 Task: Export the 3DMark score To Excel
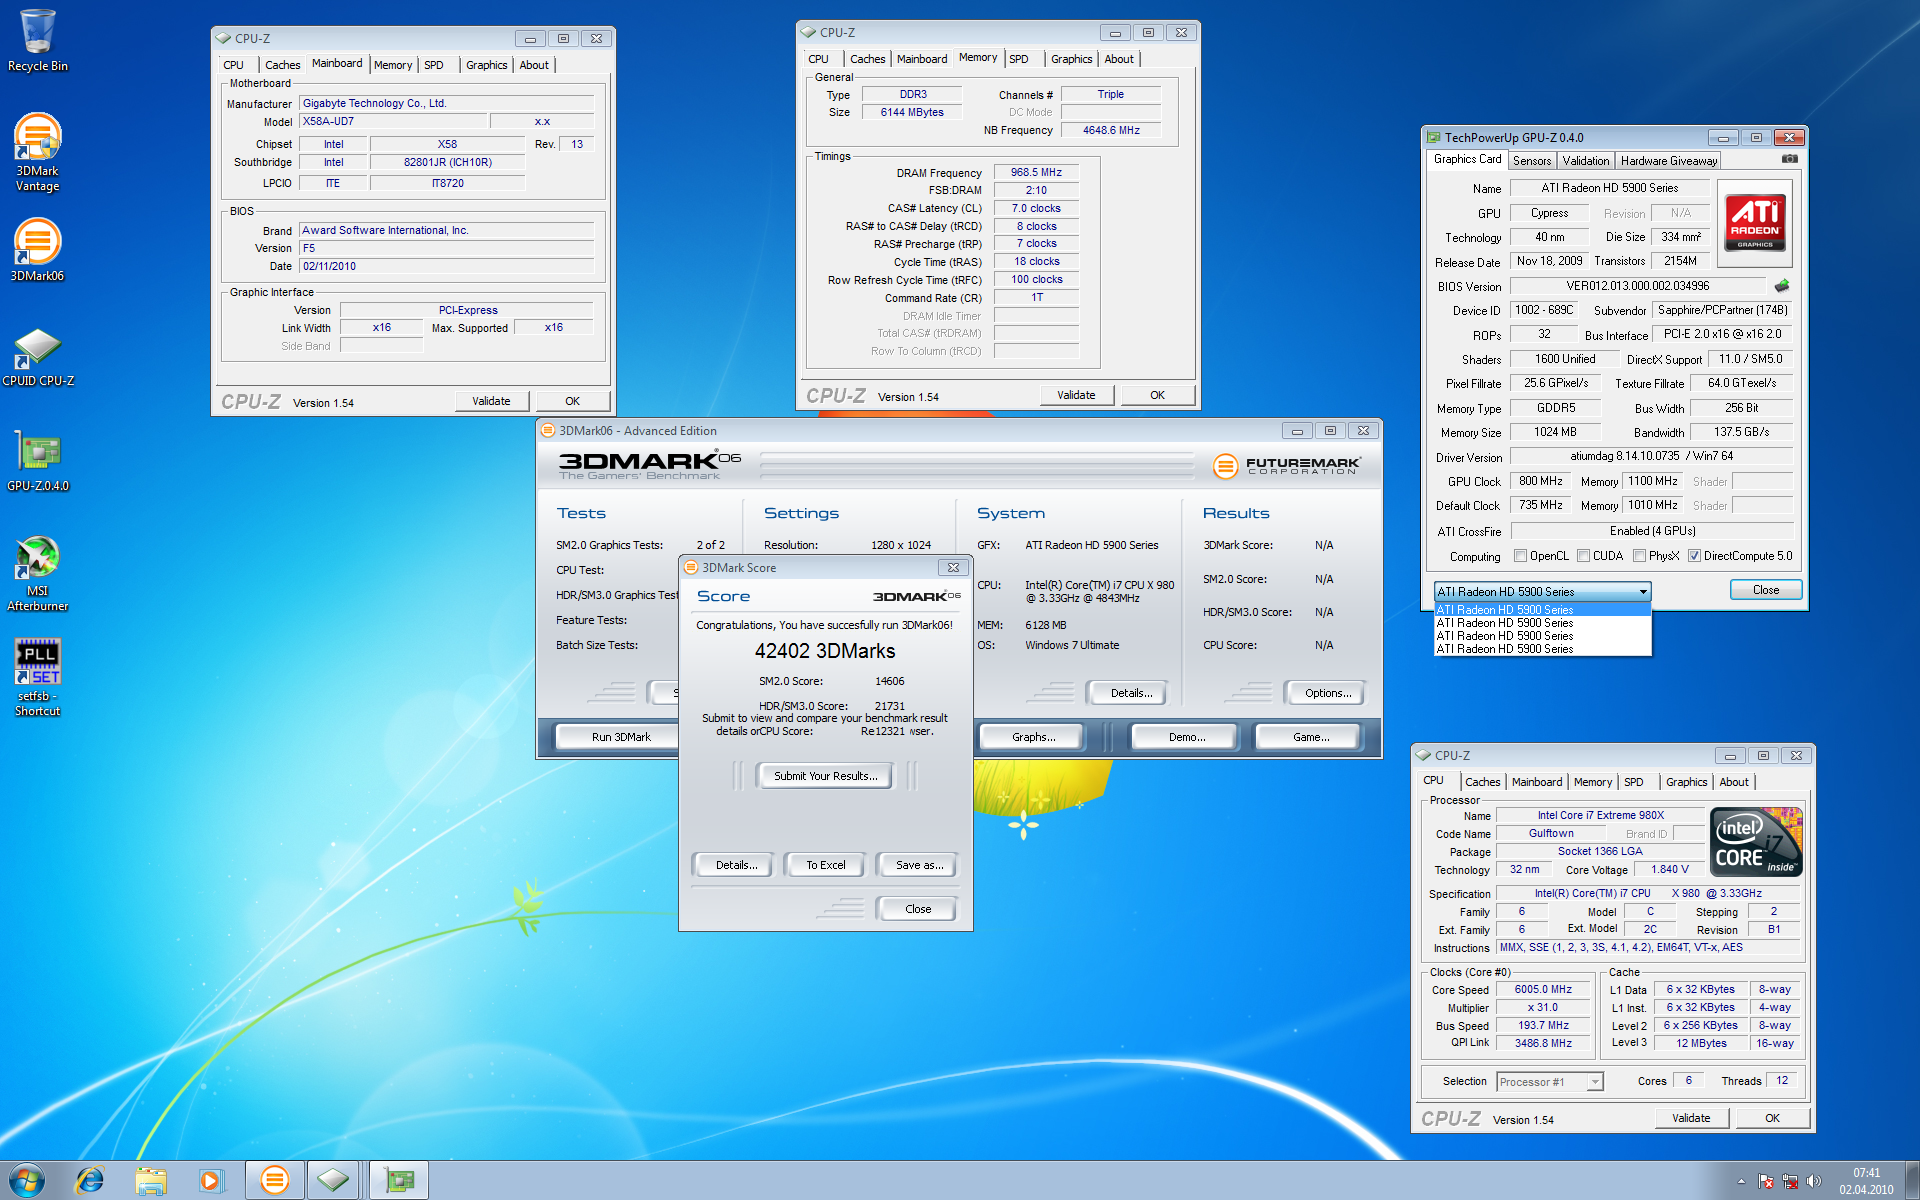(825, 865)
